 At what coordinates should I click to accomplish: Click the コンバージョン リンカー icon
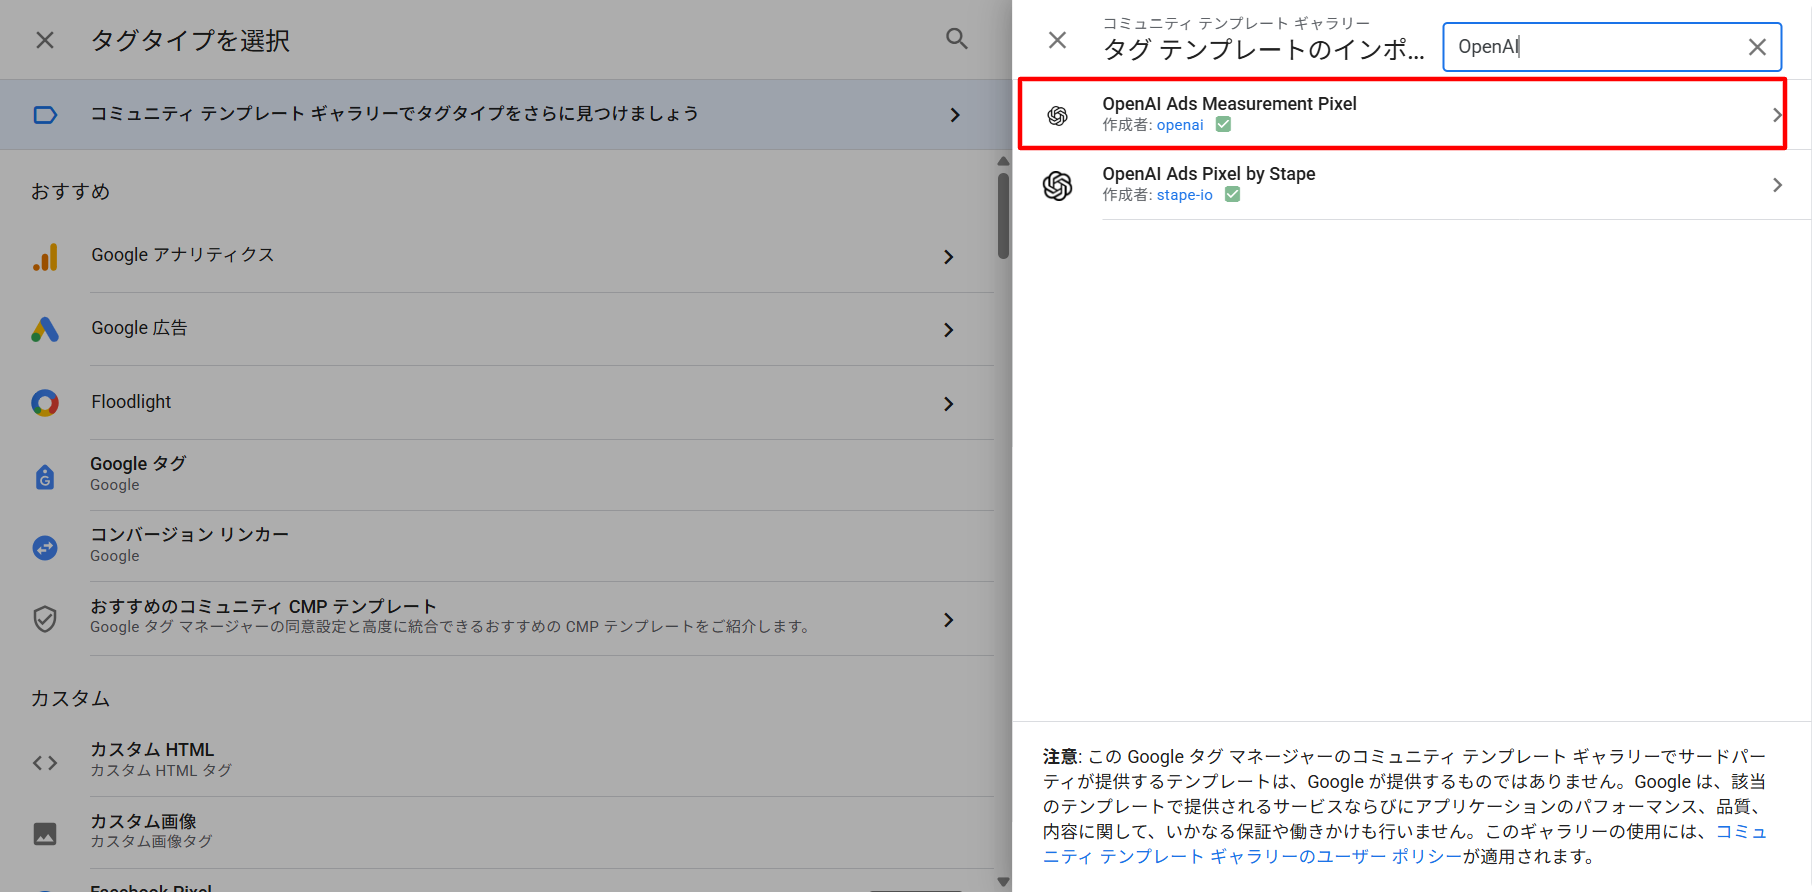(45, 547)
